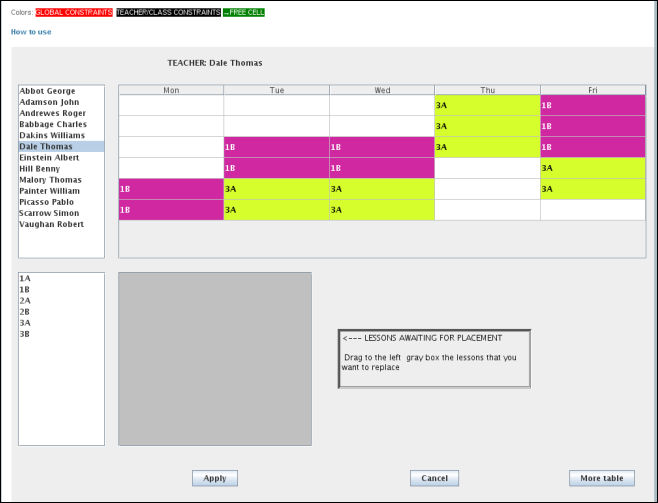Select class 1A in class list
The height and width of the screenshot is (503, 658).
click(61, 279)
